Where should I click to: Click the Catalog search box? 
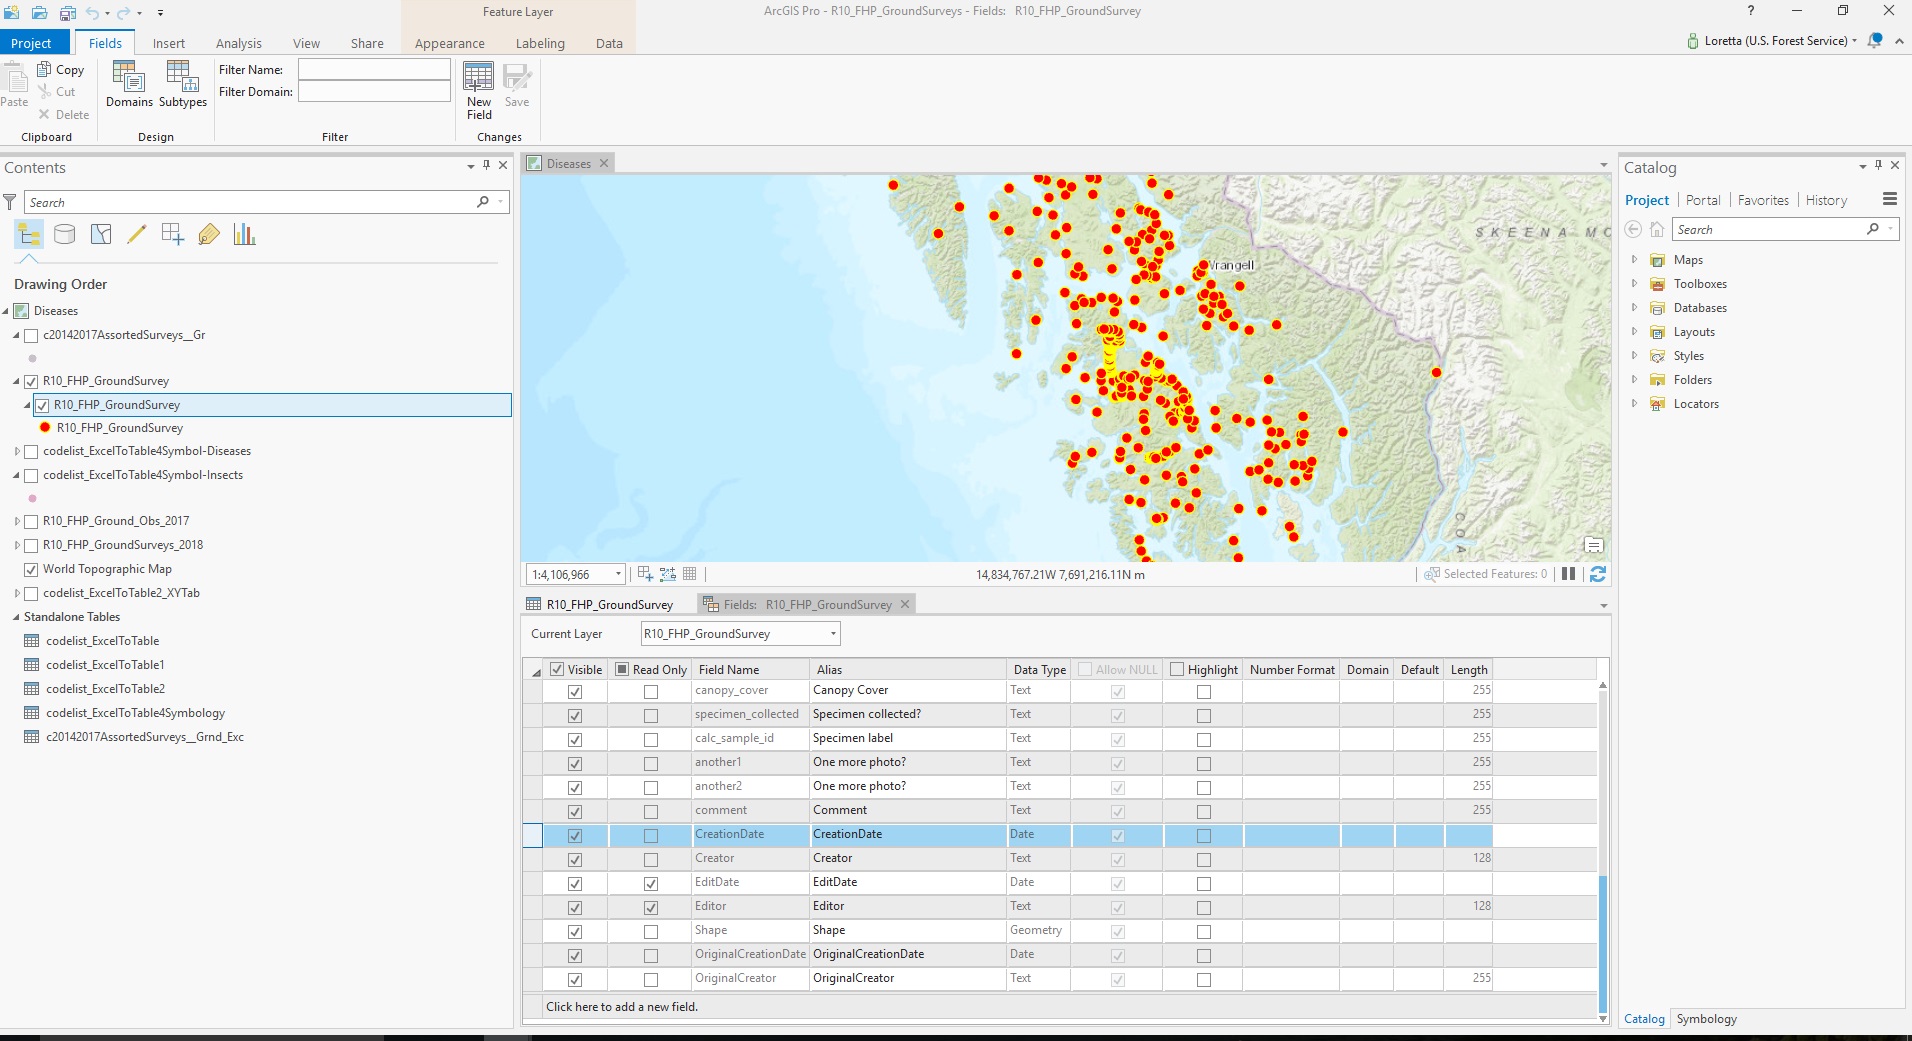(x=1786, y=229)
